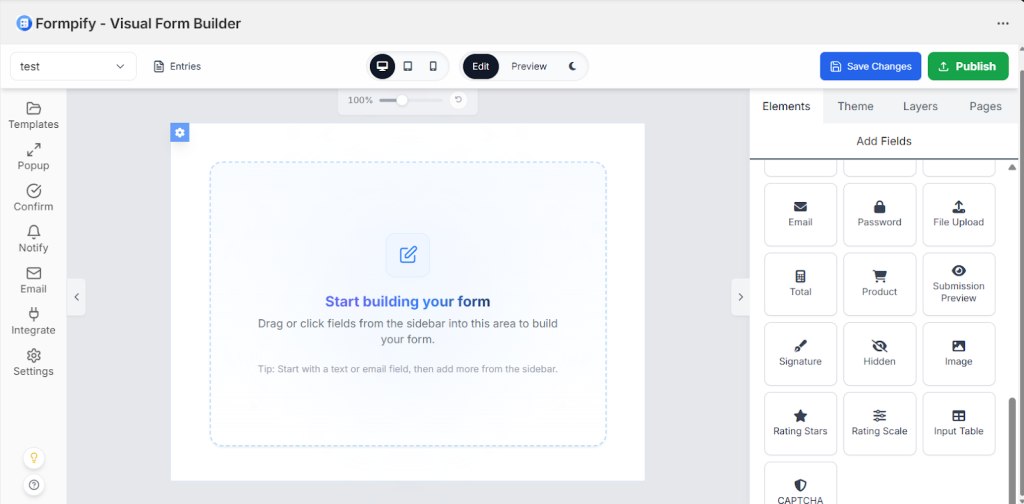Open the form selector dropdown showing test
Image resolution: width=1024 pixels, height=504 pixels.
click(x=73, y=67)
